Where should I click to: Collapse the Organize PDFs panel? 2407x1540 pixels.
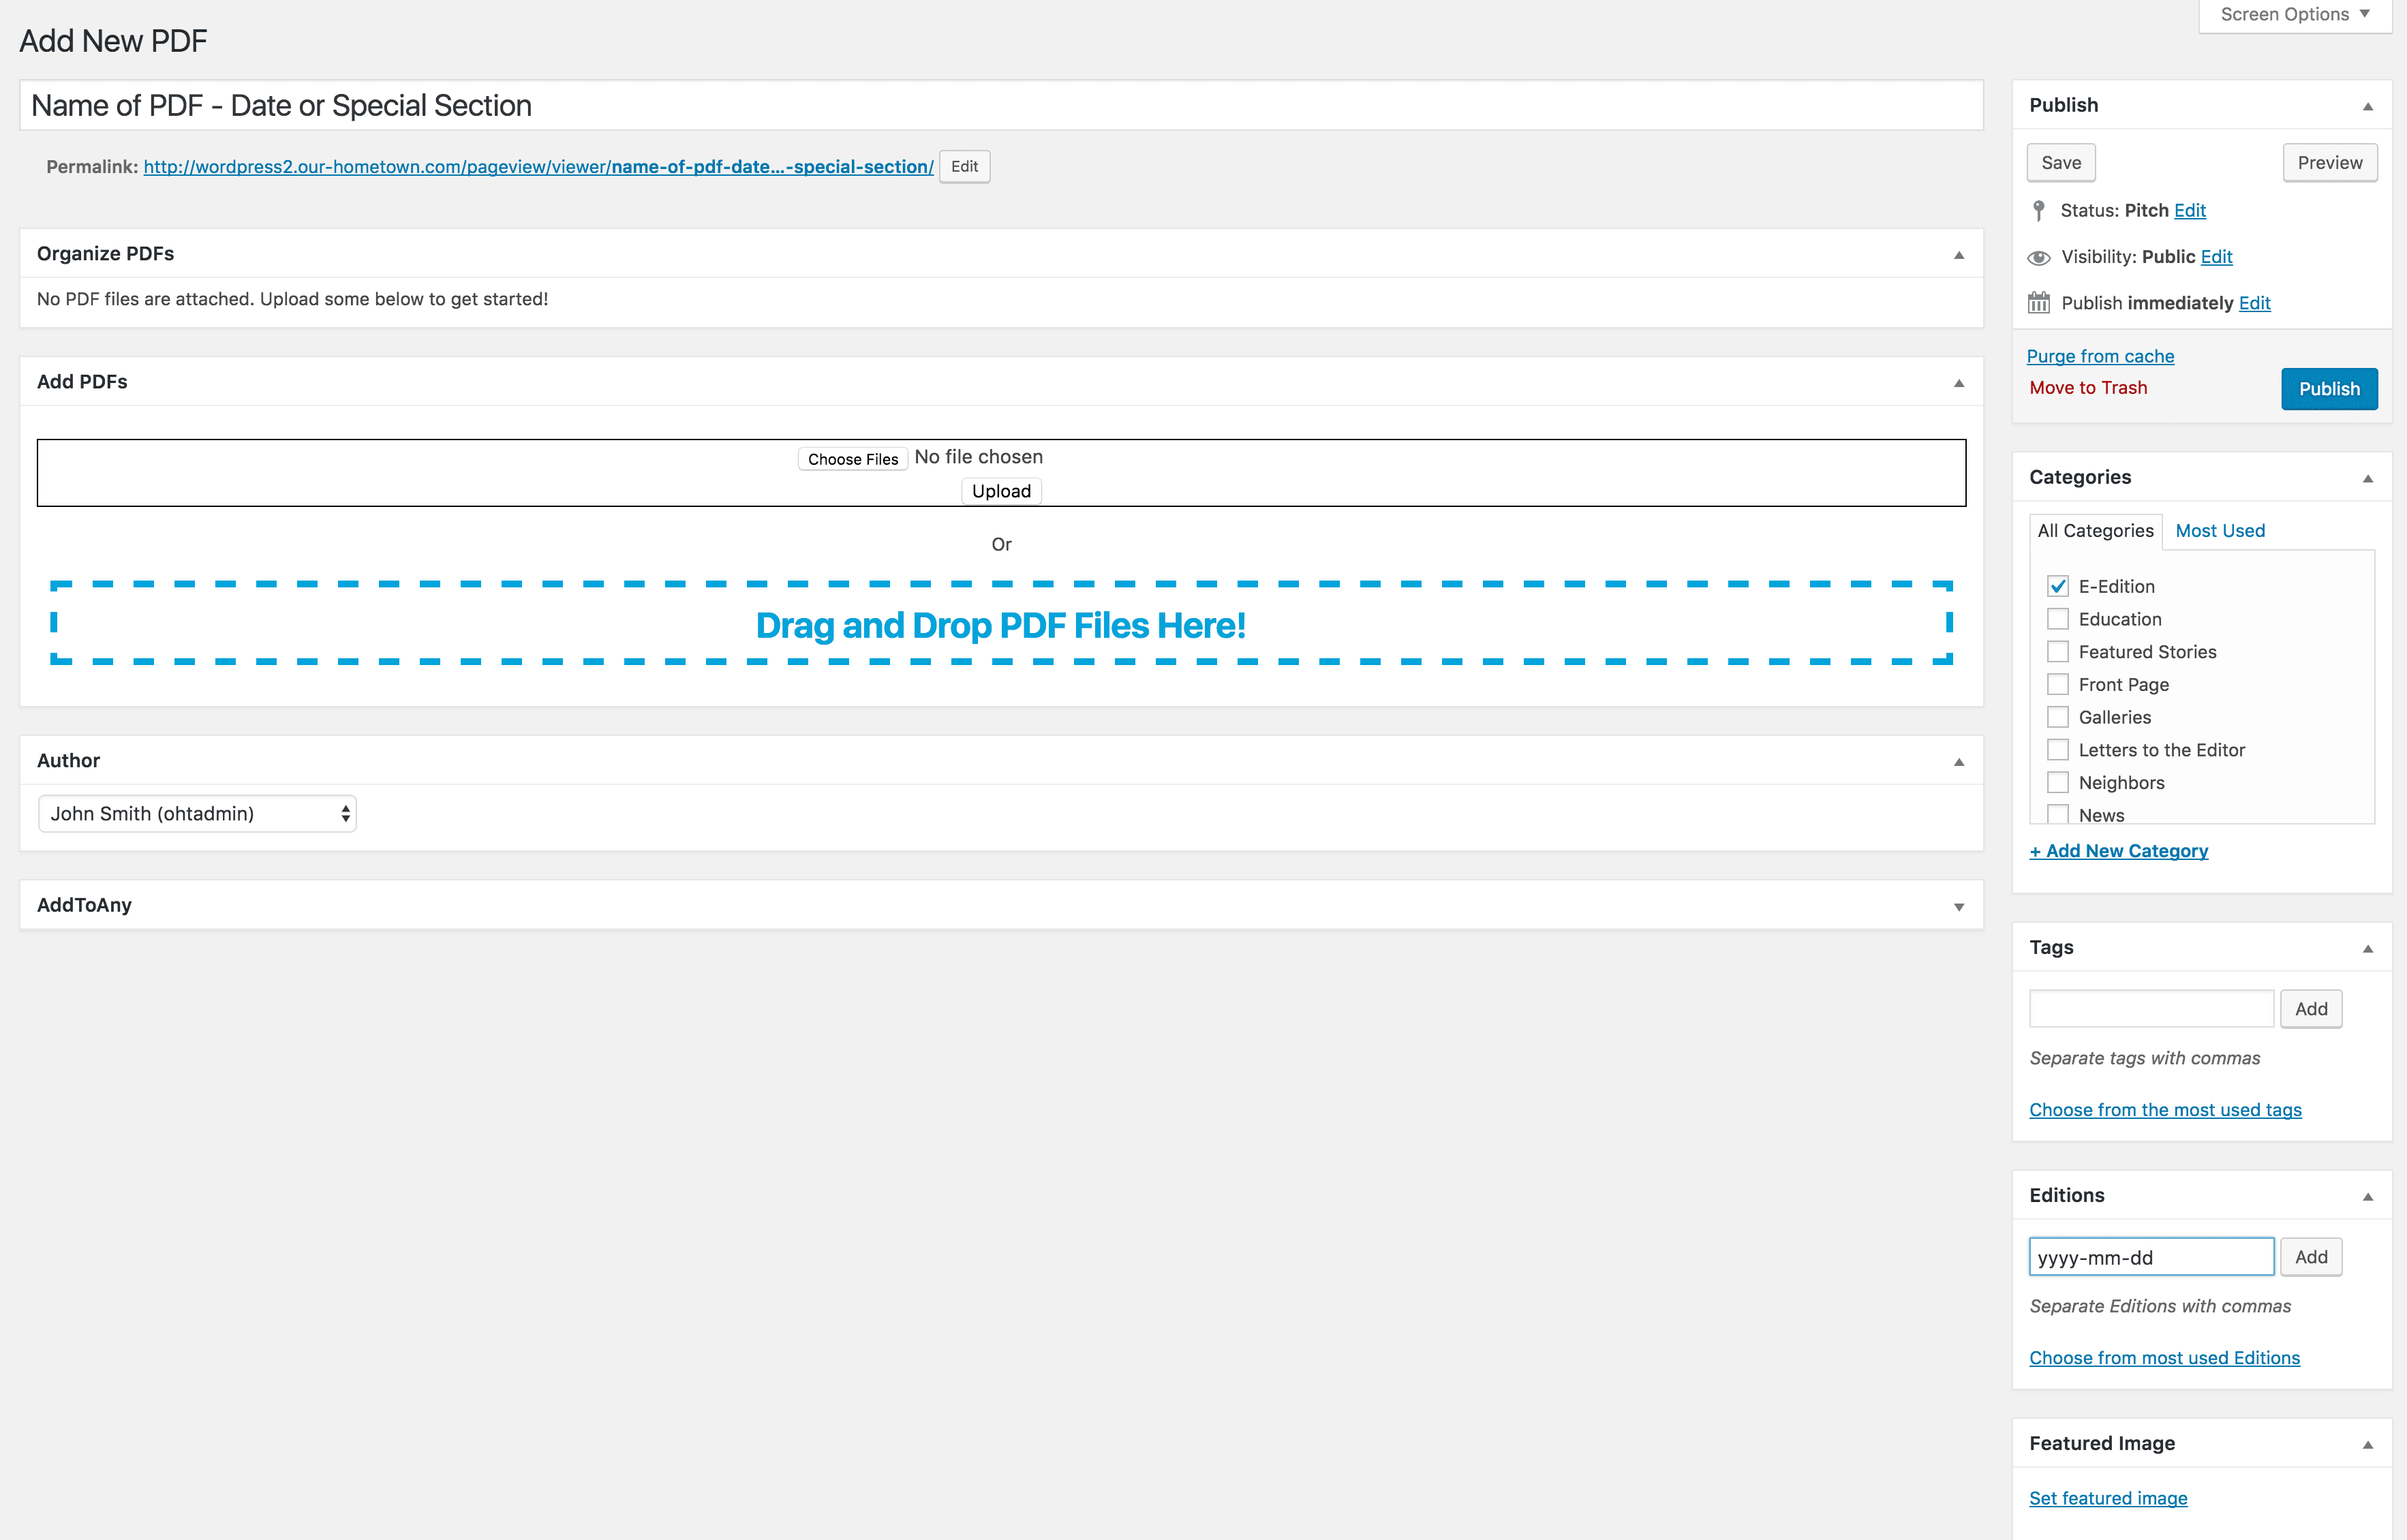tap(1958, 254)
